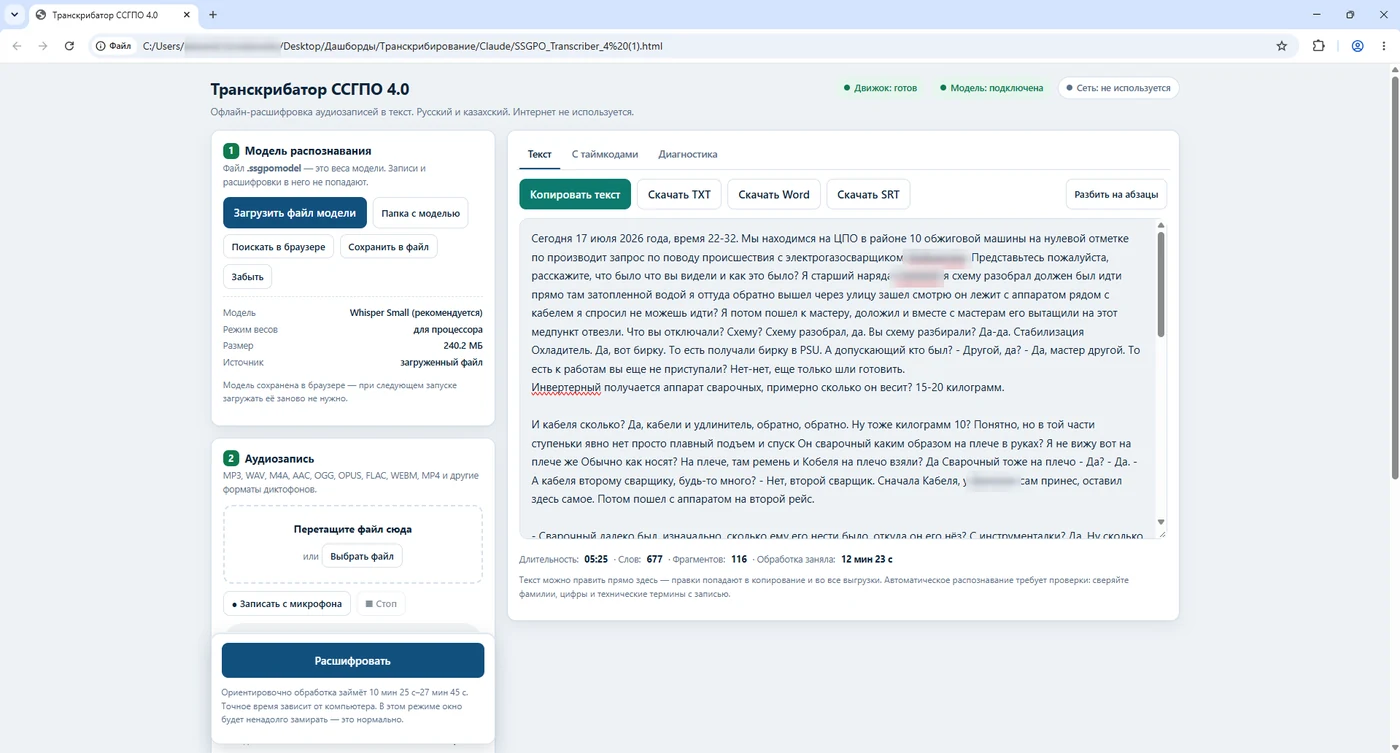The width and height of the screenshot is (1400, 753).
Task: Go back with the browser arrow
Action: [x=17, y=46]
